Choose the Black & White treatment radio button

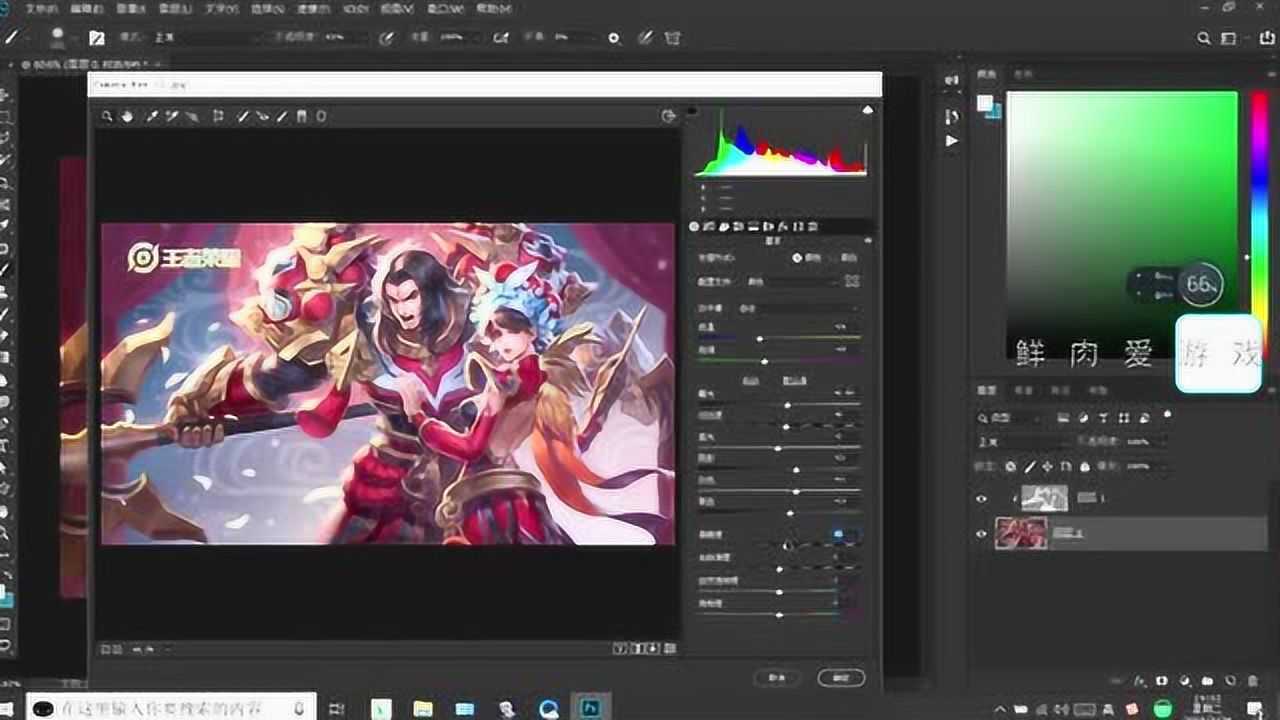(831, 257)
